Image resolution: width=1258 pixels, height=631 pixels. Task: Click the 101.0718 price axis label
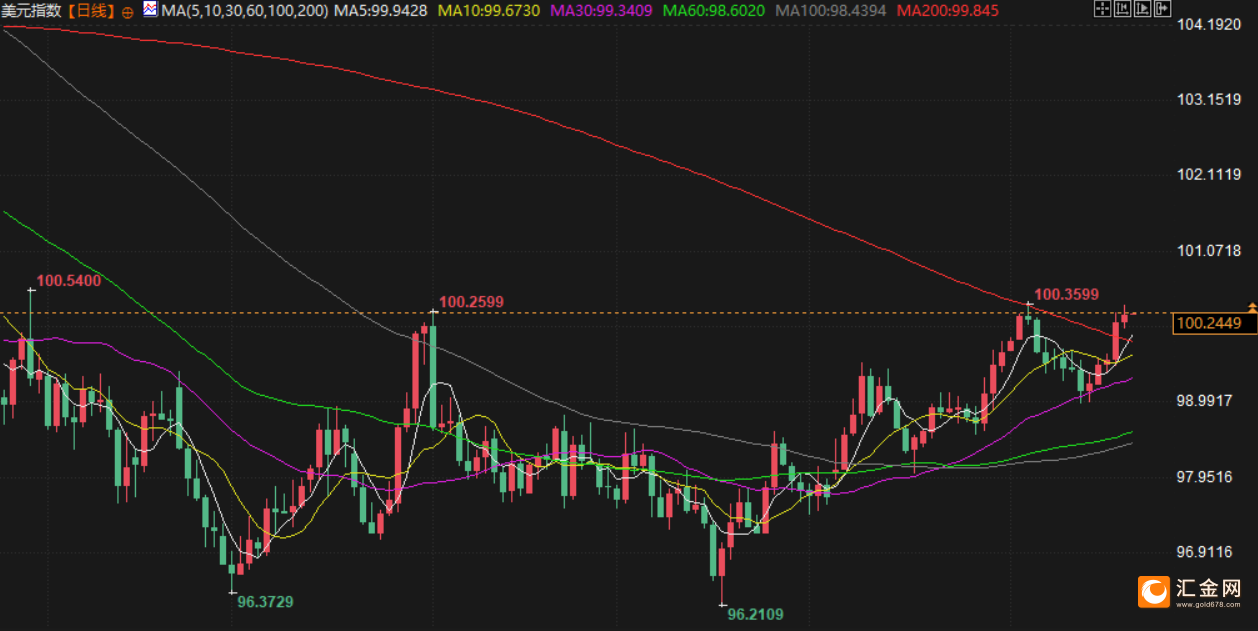click(x=1210, y=250)
